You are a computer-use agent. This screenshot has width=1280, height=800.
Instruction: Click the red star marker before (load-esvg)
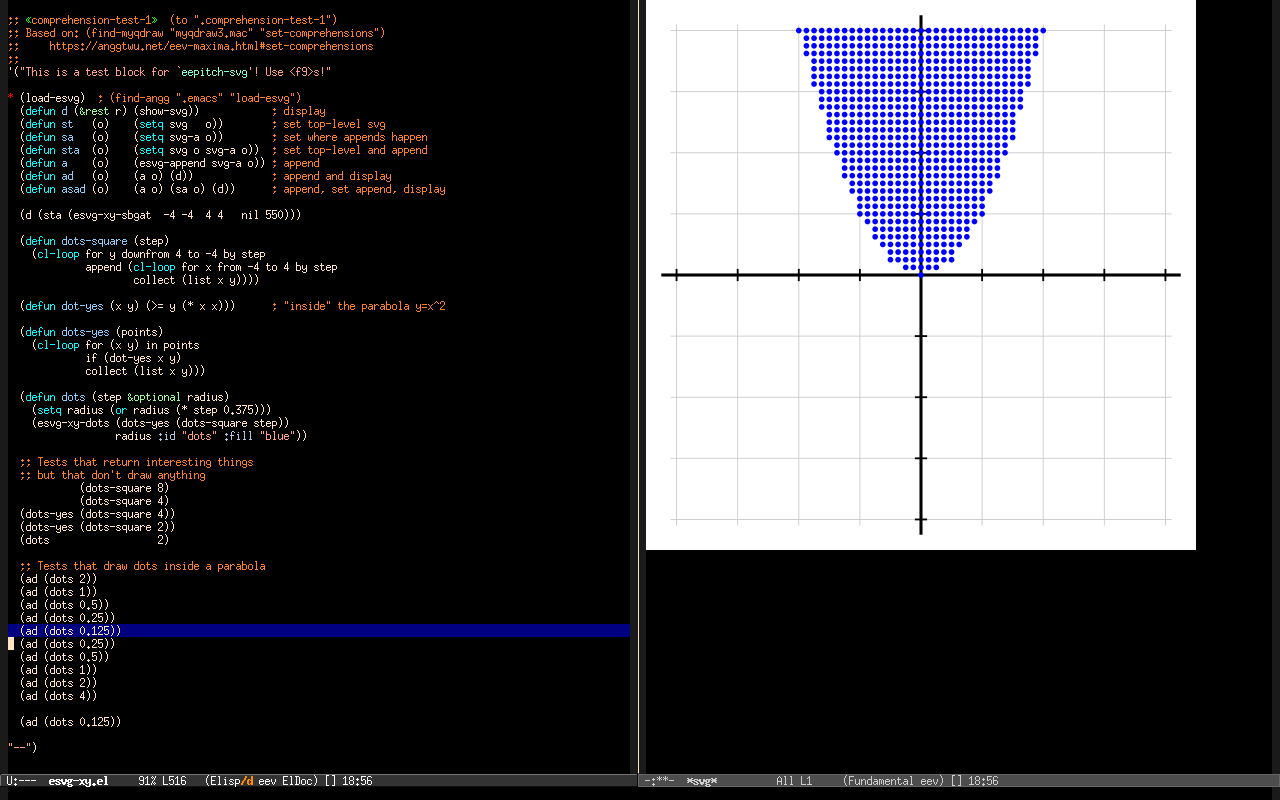10,98
